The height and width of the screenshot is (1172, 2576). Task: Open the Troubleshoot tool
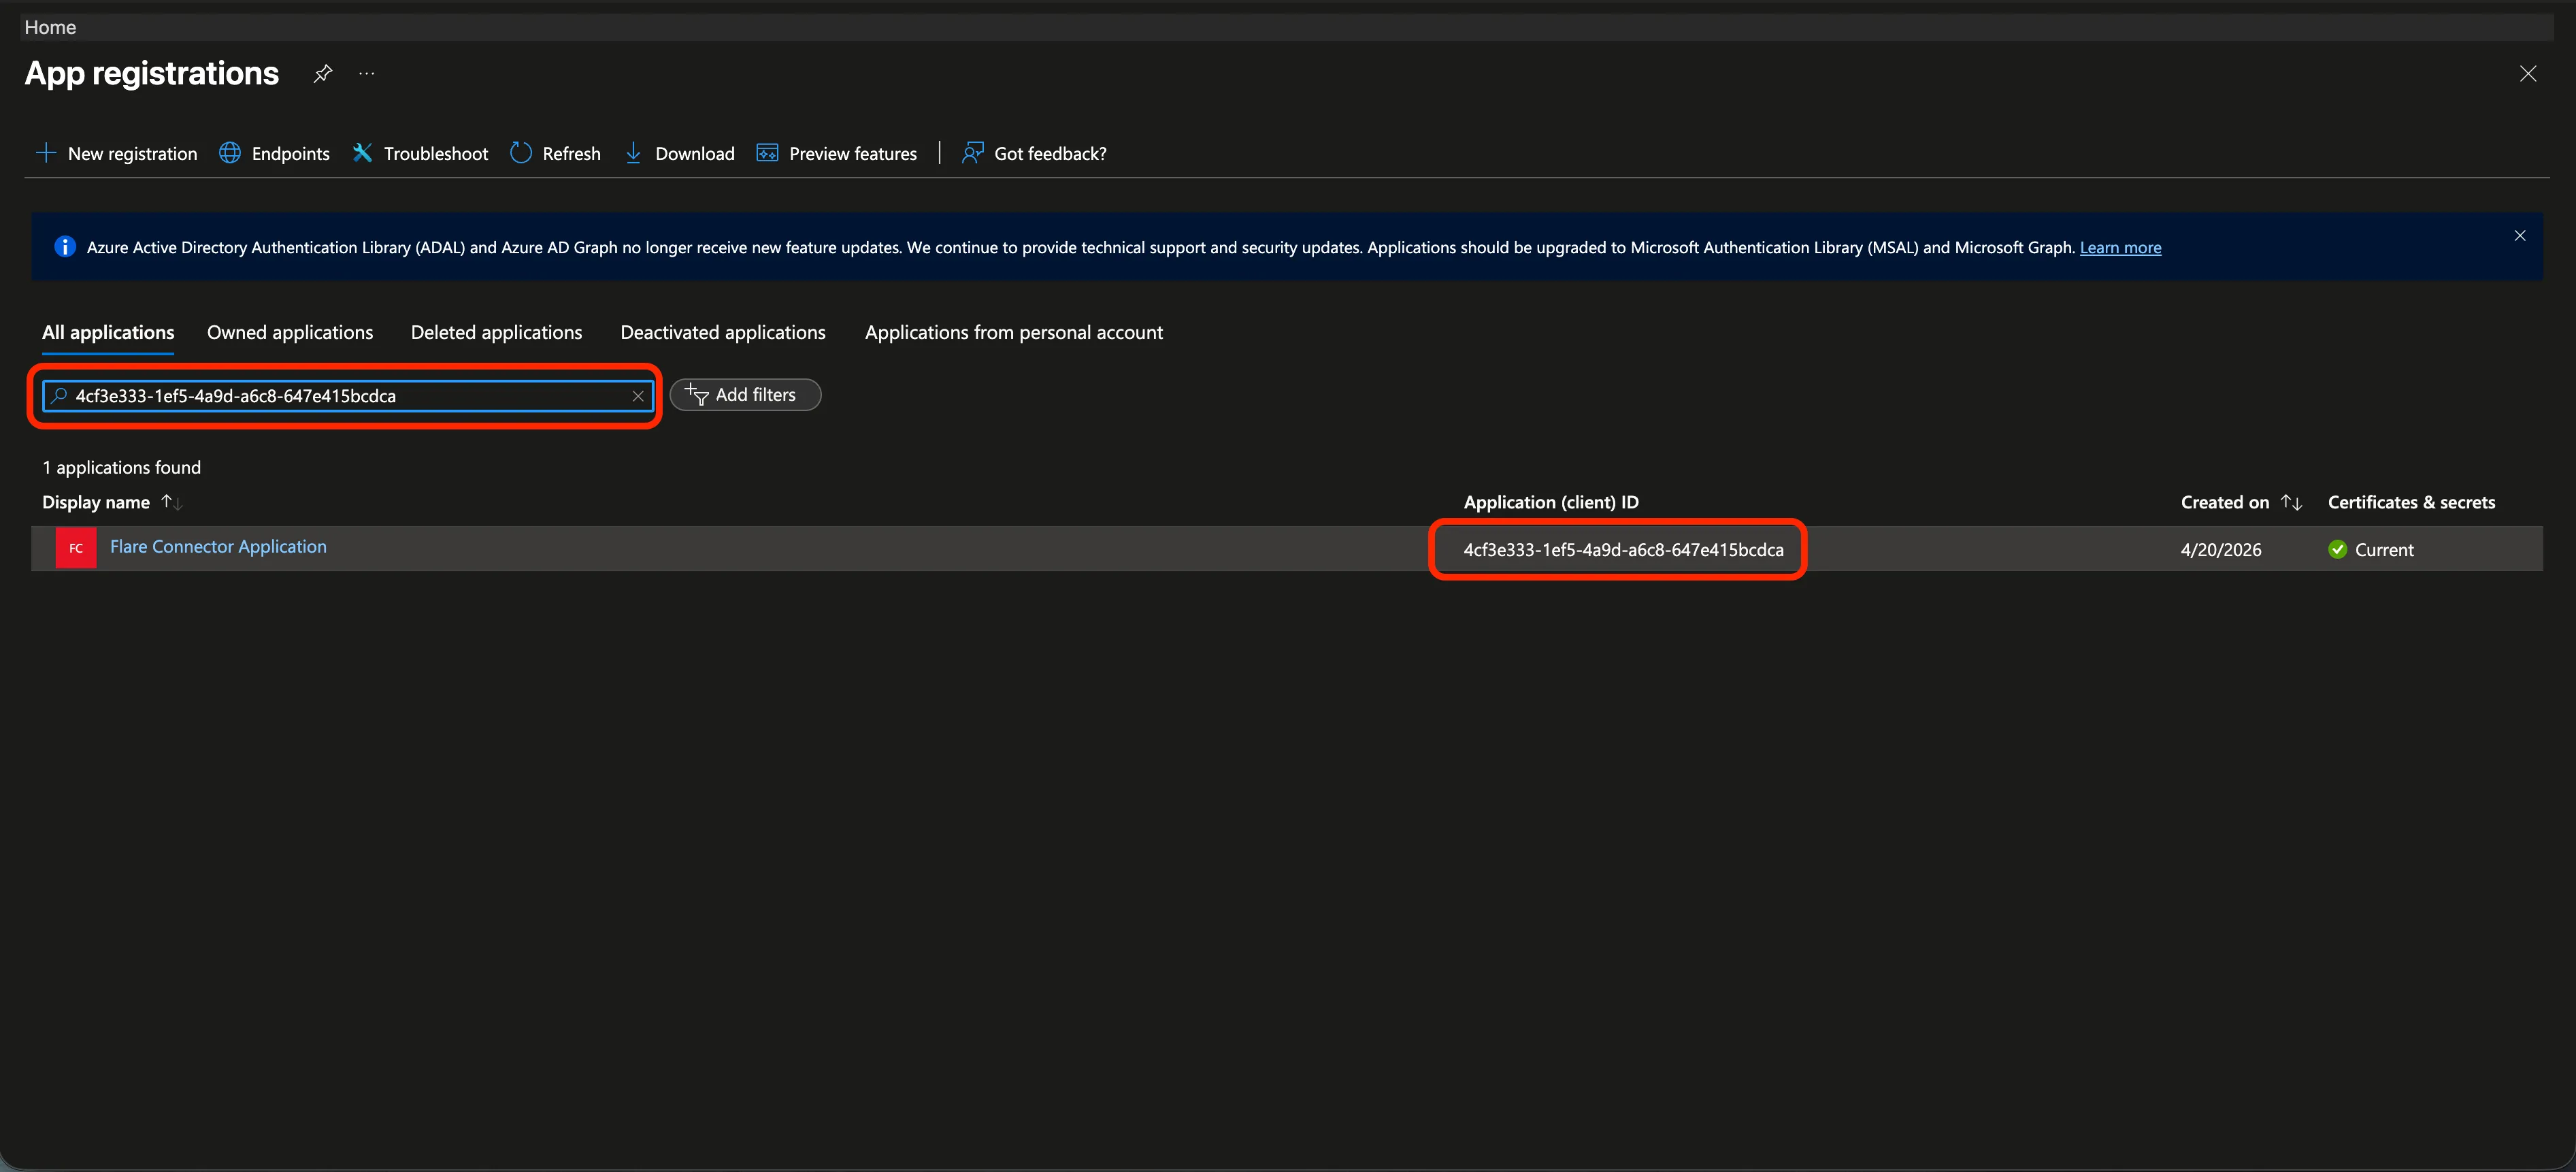click(x=420, y=153)
